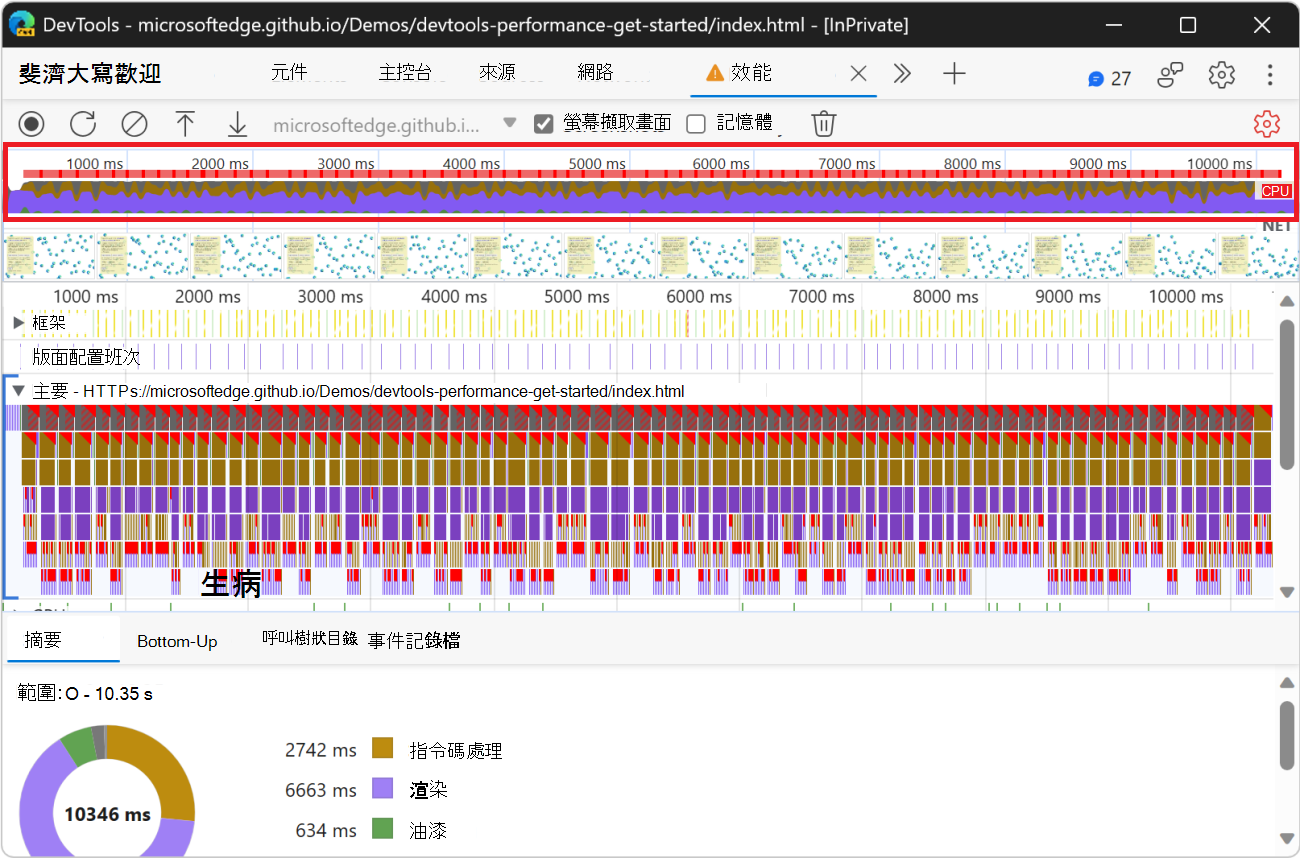Click the red CPU label in overview

tap(1275, 191)
